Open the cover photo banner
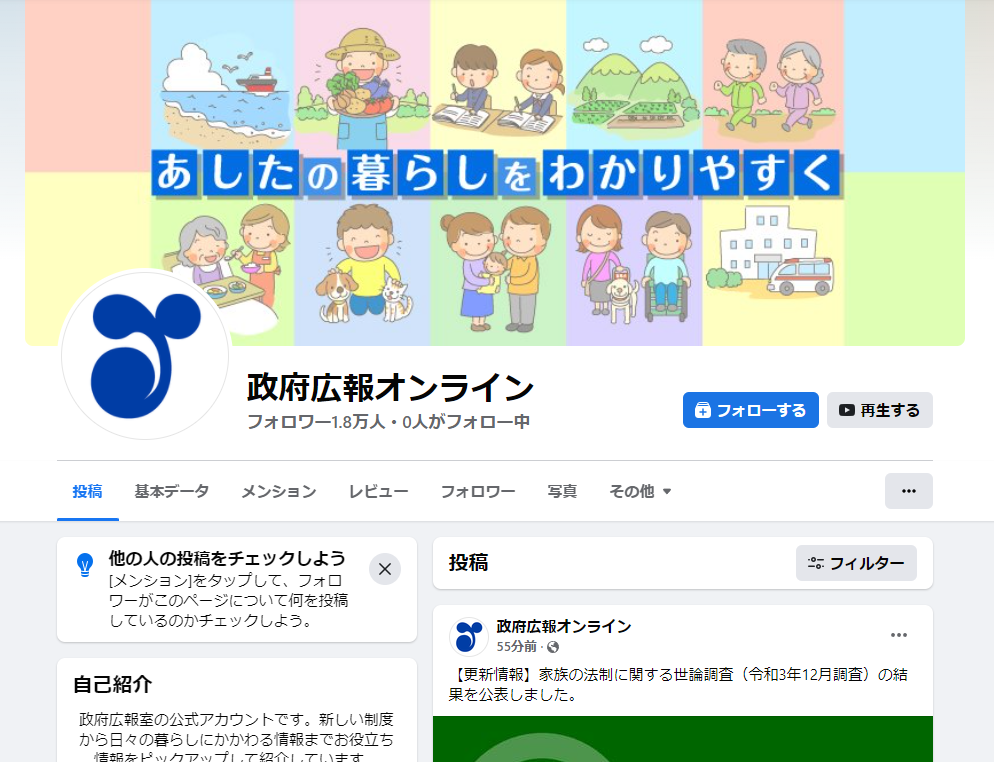Viewport: 994px width, 762px height. [x=495, y=172]
